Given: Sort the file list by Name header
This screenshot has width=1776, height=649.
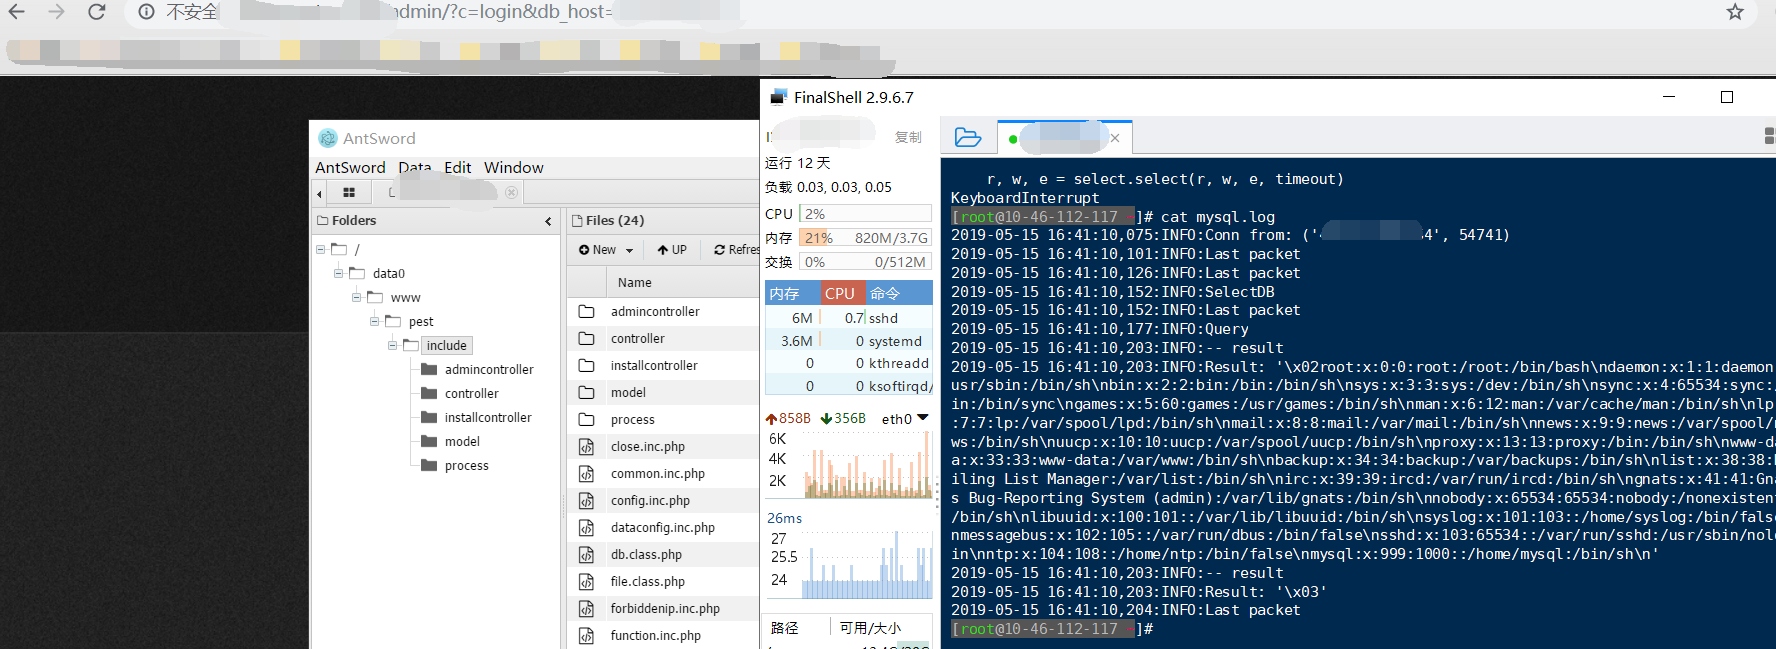Looking at the screenshot, I should pos(634,283).
